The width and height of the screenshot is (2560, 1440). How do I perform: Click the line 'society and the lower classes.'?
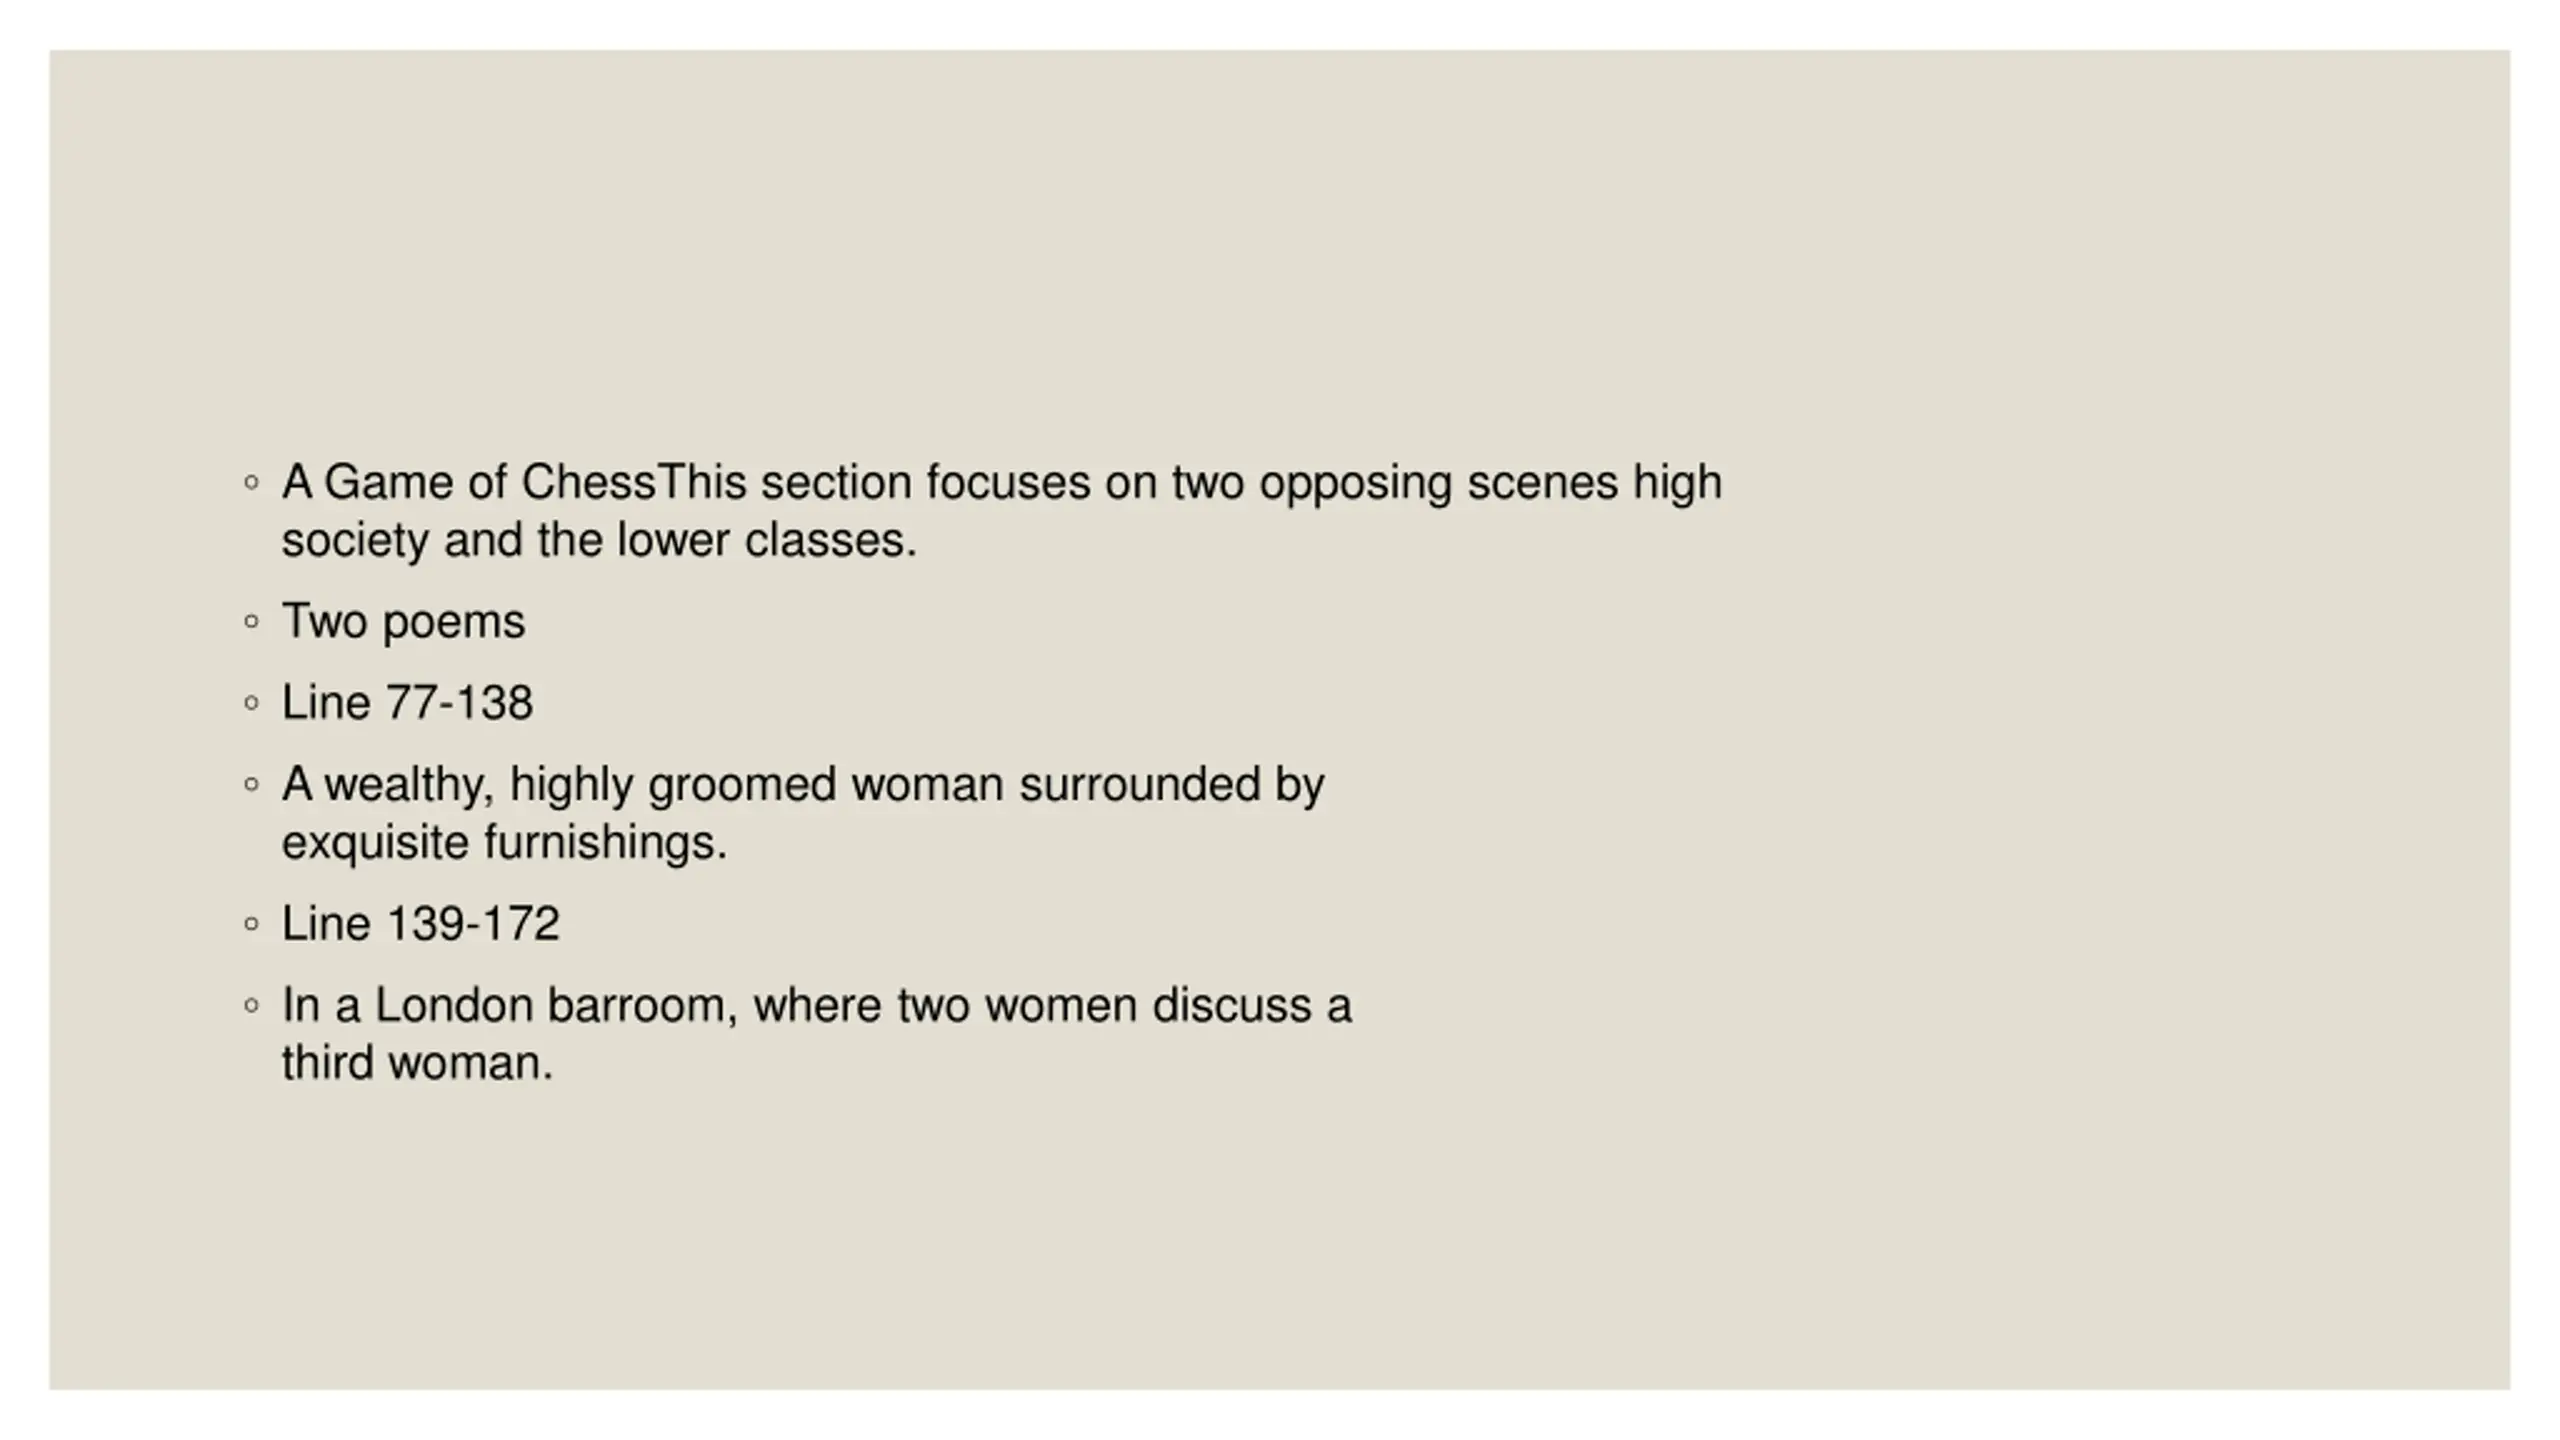(599, 541)
